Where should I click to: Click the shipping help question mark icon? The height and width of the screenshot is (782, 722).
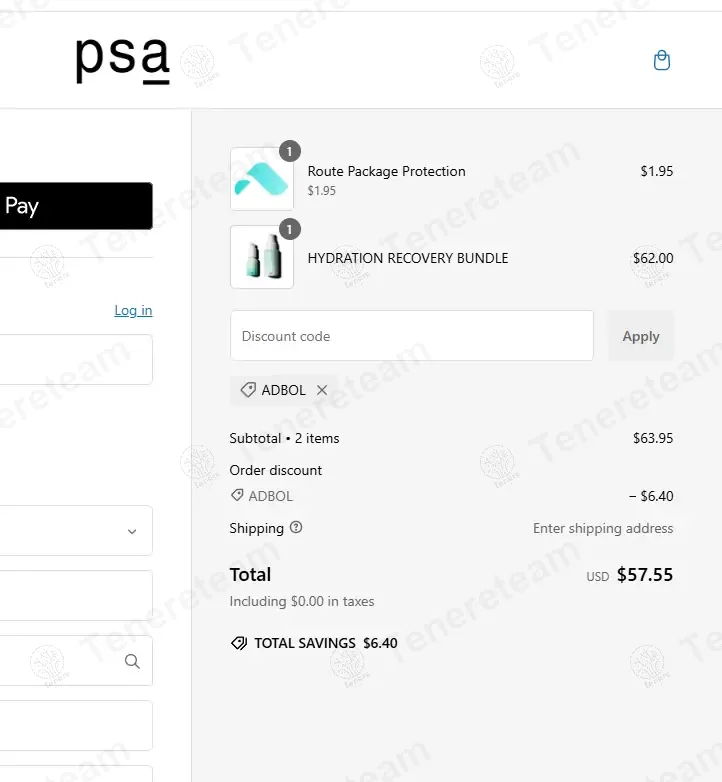pyautogui.click(x=296, y=528)
